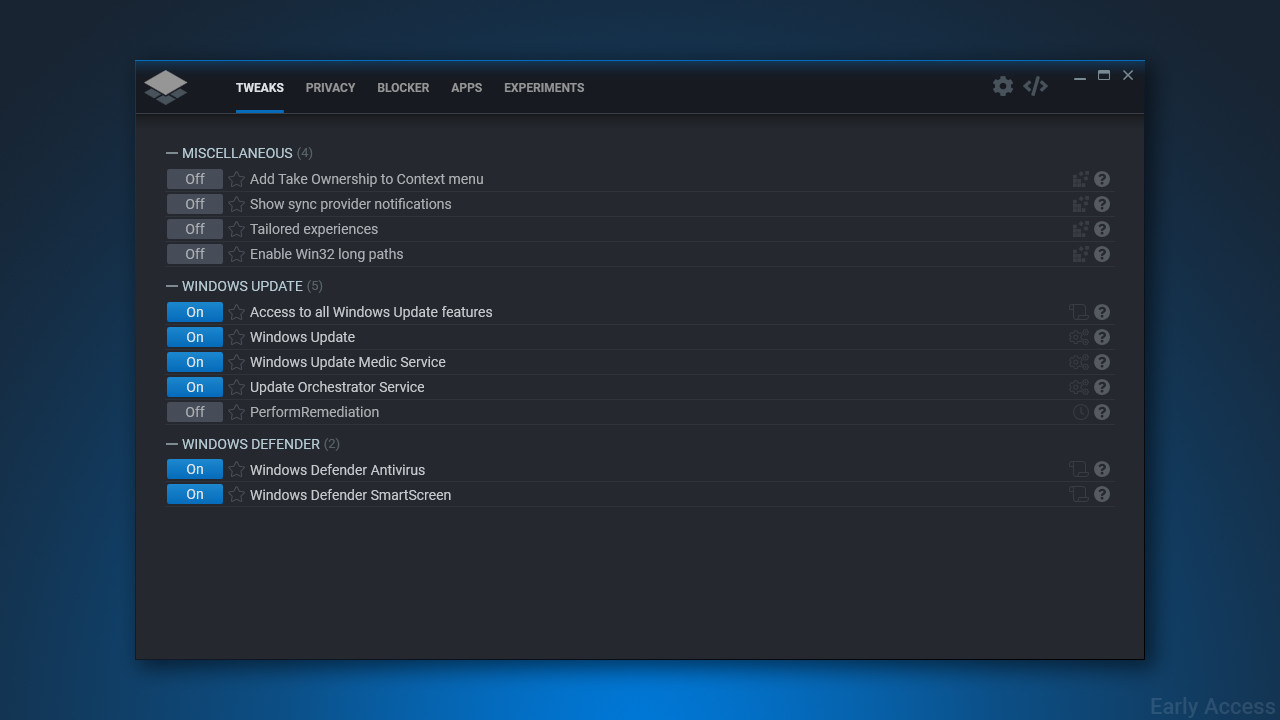1280x720 pixels.
Task: Click the help icon for Windows Defender Antivirus
Action: [1102, 469]
